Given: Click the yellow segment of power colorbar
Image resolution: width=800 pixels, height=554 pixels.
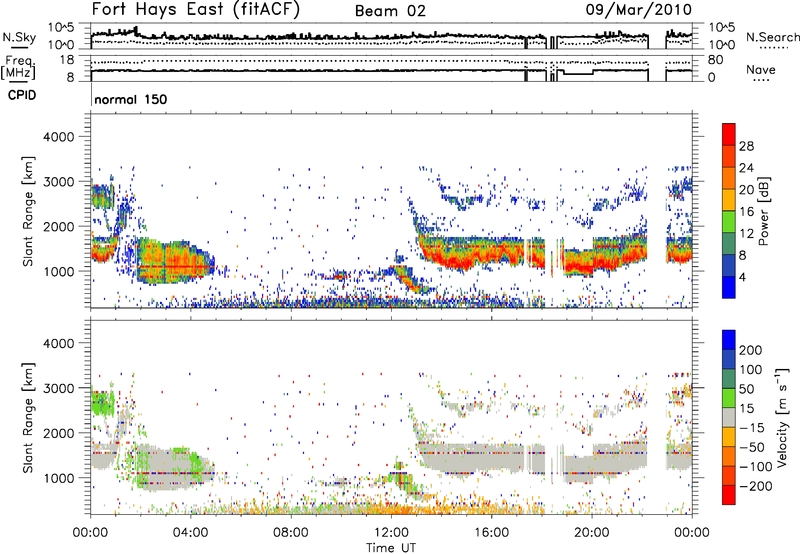Looking at the screenshot, I should point(729,200).
